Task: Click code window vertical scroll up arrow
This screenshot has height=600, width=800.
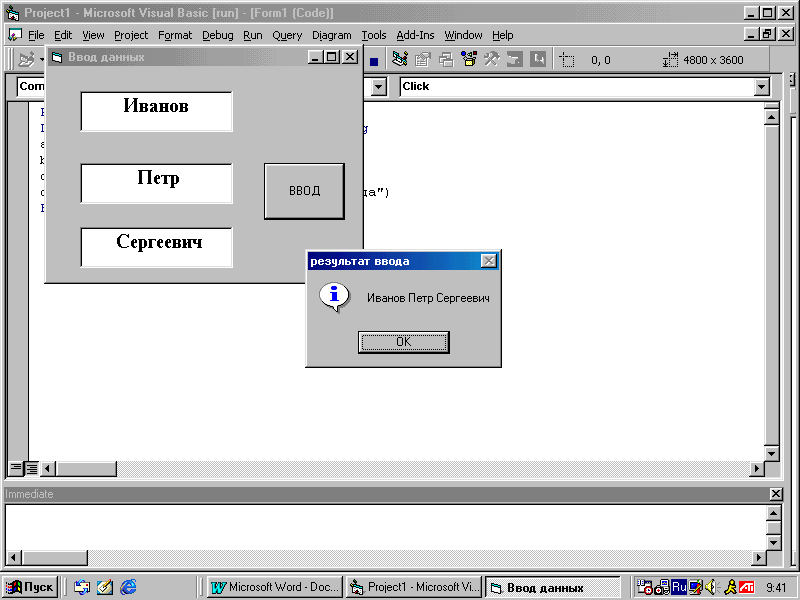Action: [x=771, y=117]
